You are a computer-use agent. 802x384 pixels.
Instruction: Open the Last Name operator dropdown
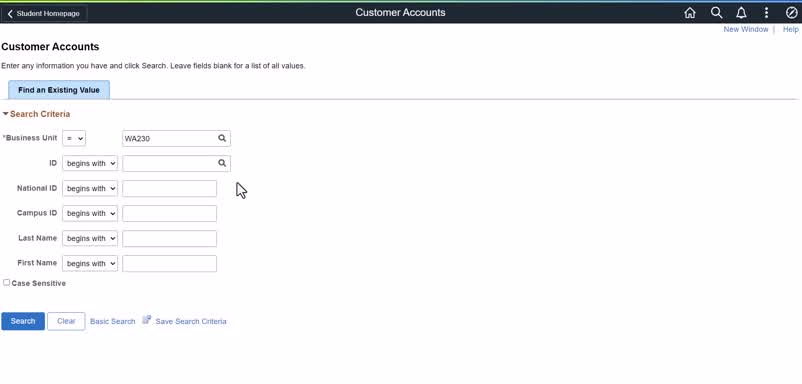90,238
